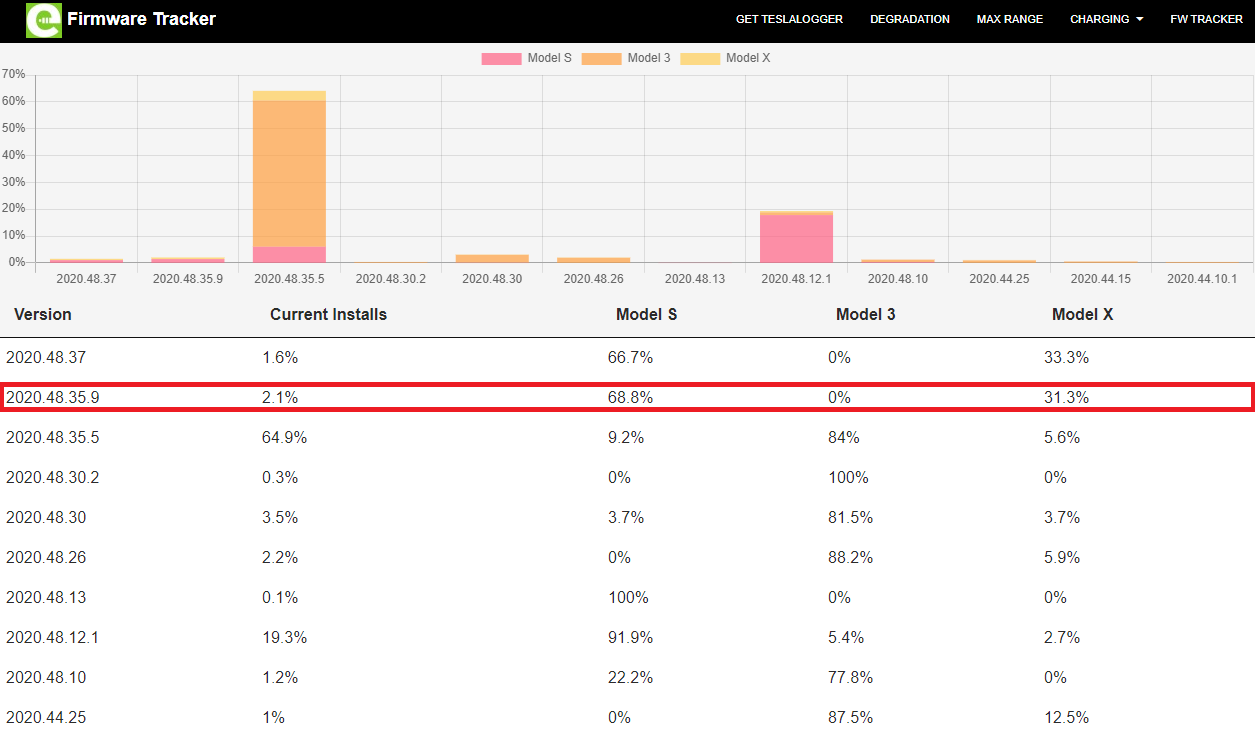This screenshot has height=737, width=1255.
Task: Toggle the Model X legend swatch
Action: 700,59
